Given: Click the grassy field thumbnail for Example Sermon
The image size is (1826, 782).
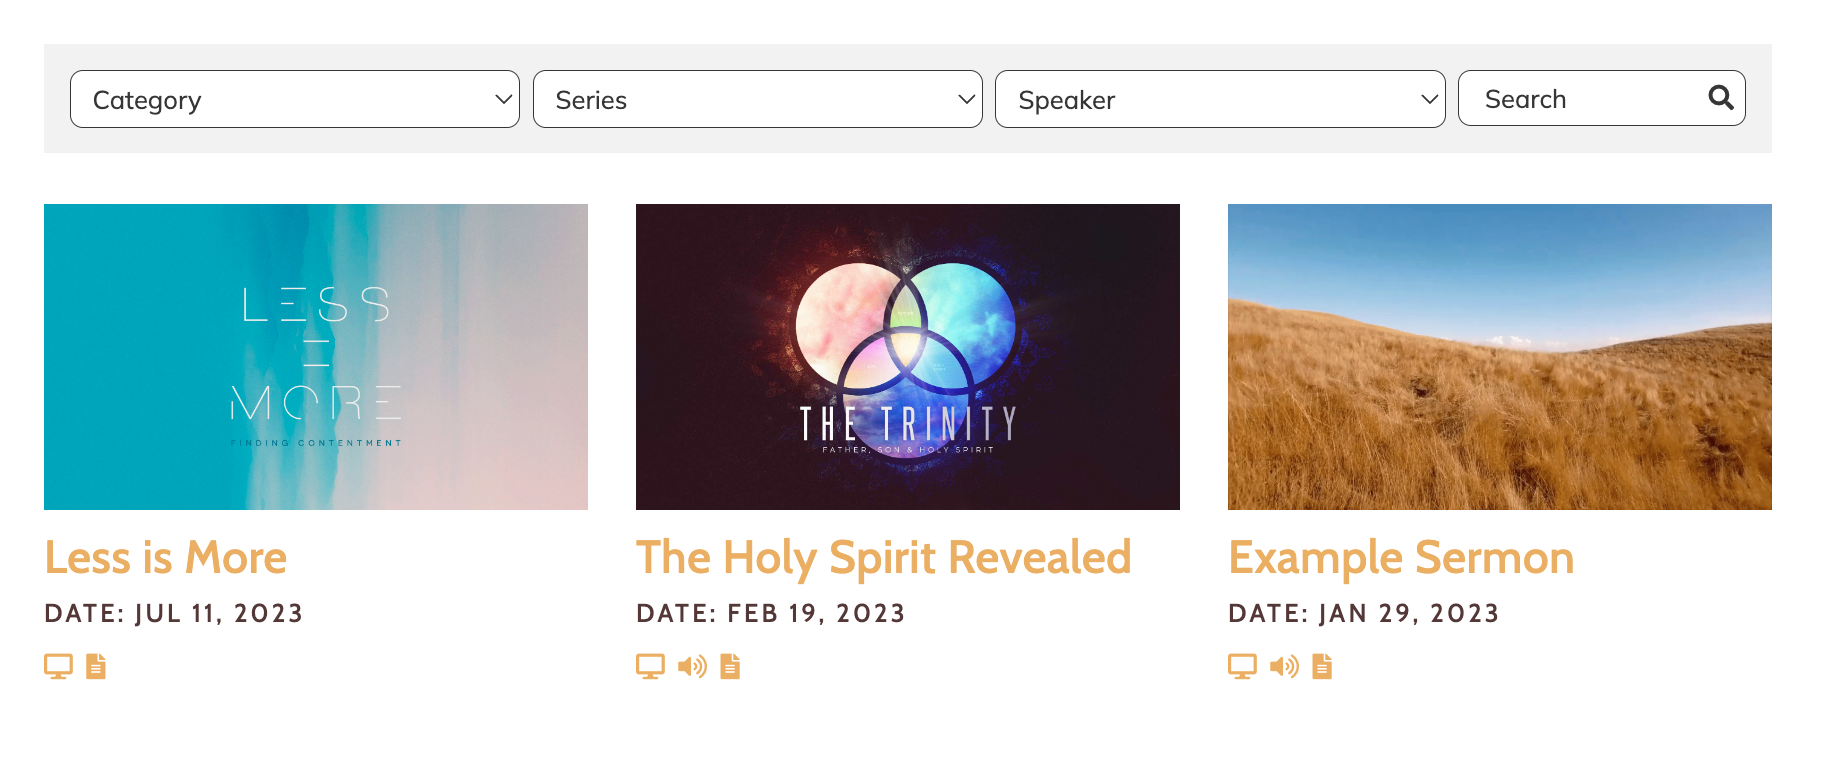Looking at the screenshot, I should [1499, 357].
